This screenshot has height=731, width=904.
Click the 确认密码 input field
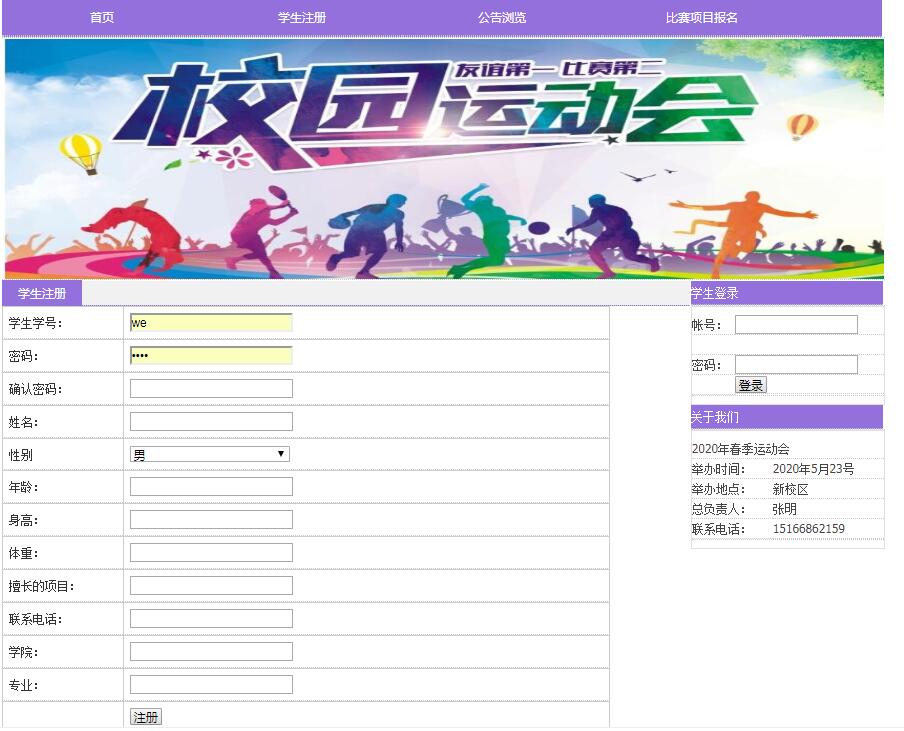211,389
